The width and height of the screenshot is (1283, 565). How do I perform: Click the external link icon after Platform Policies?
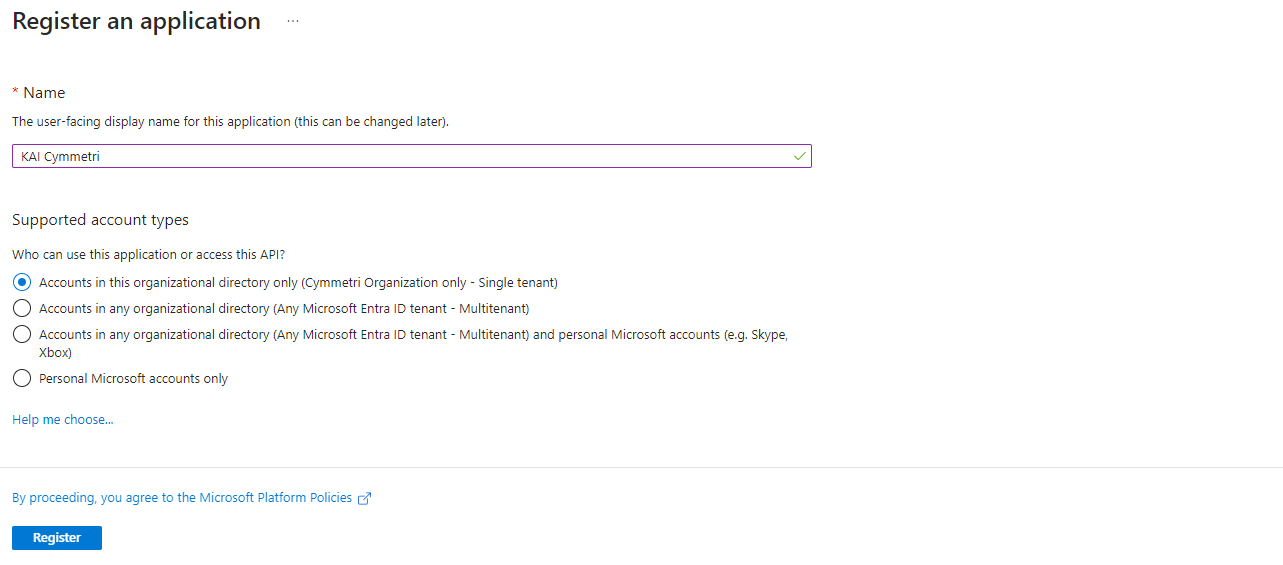[365, 498]
